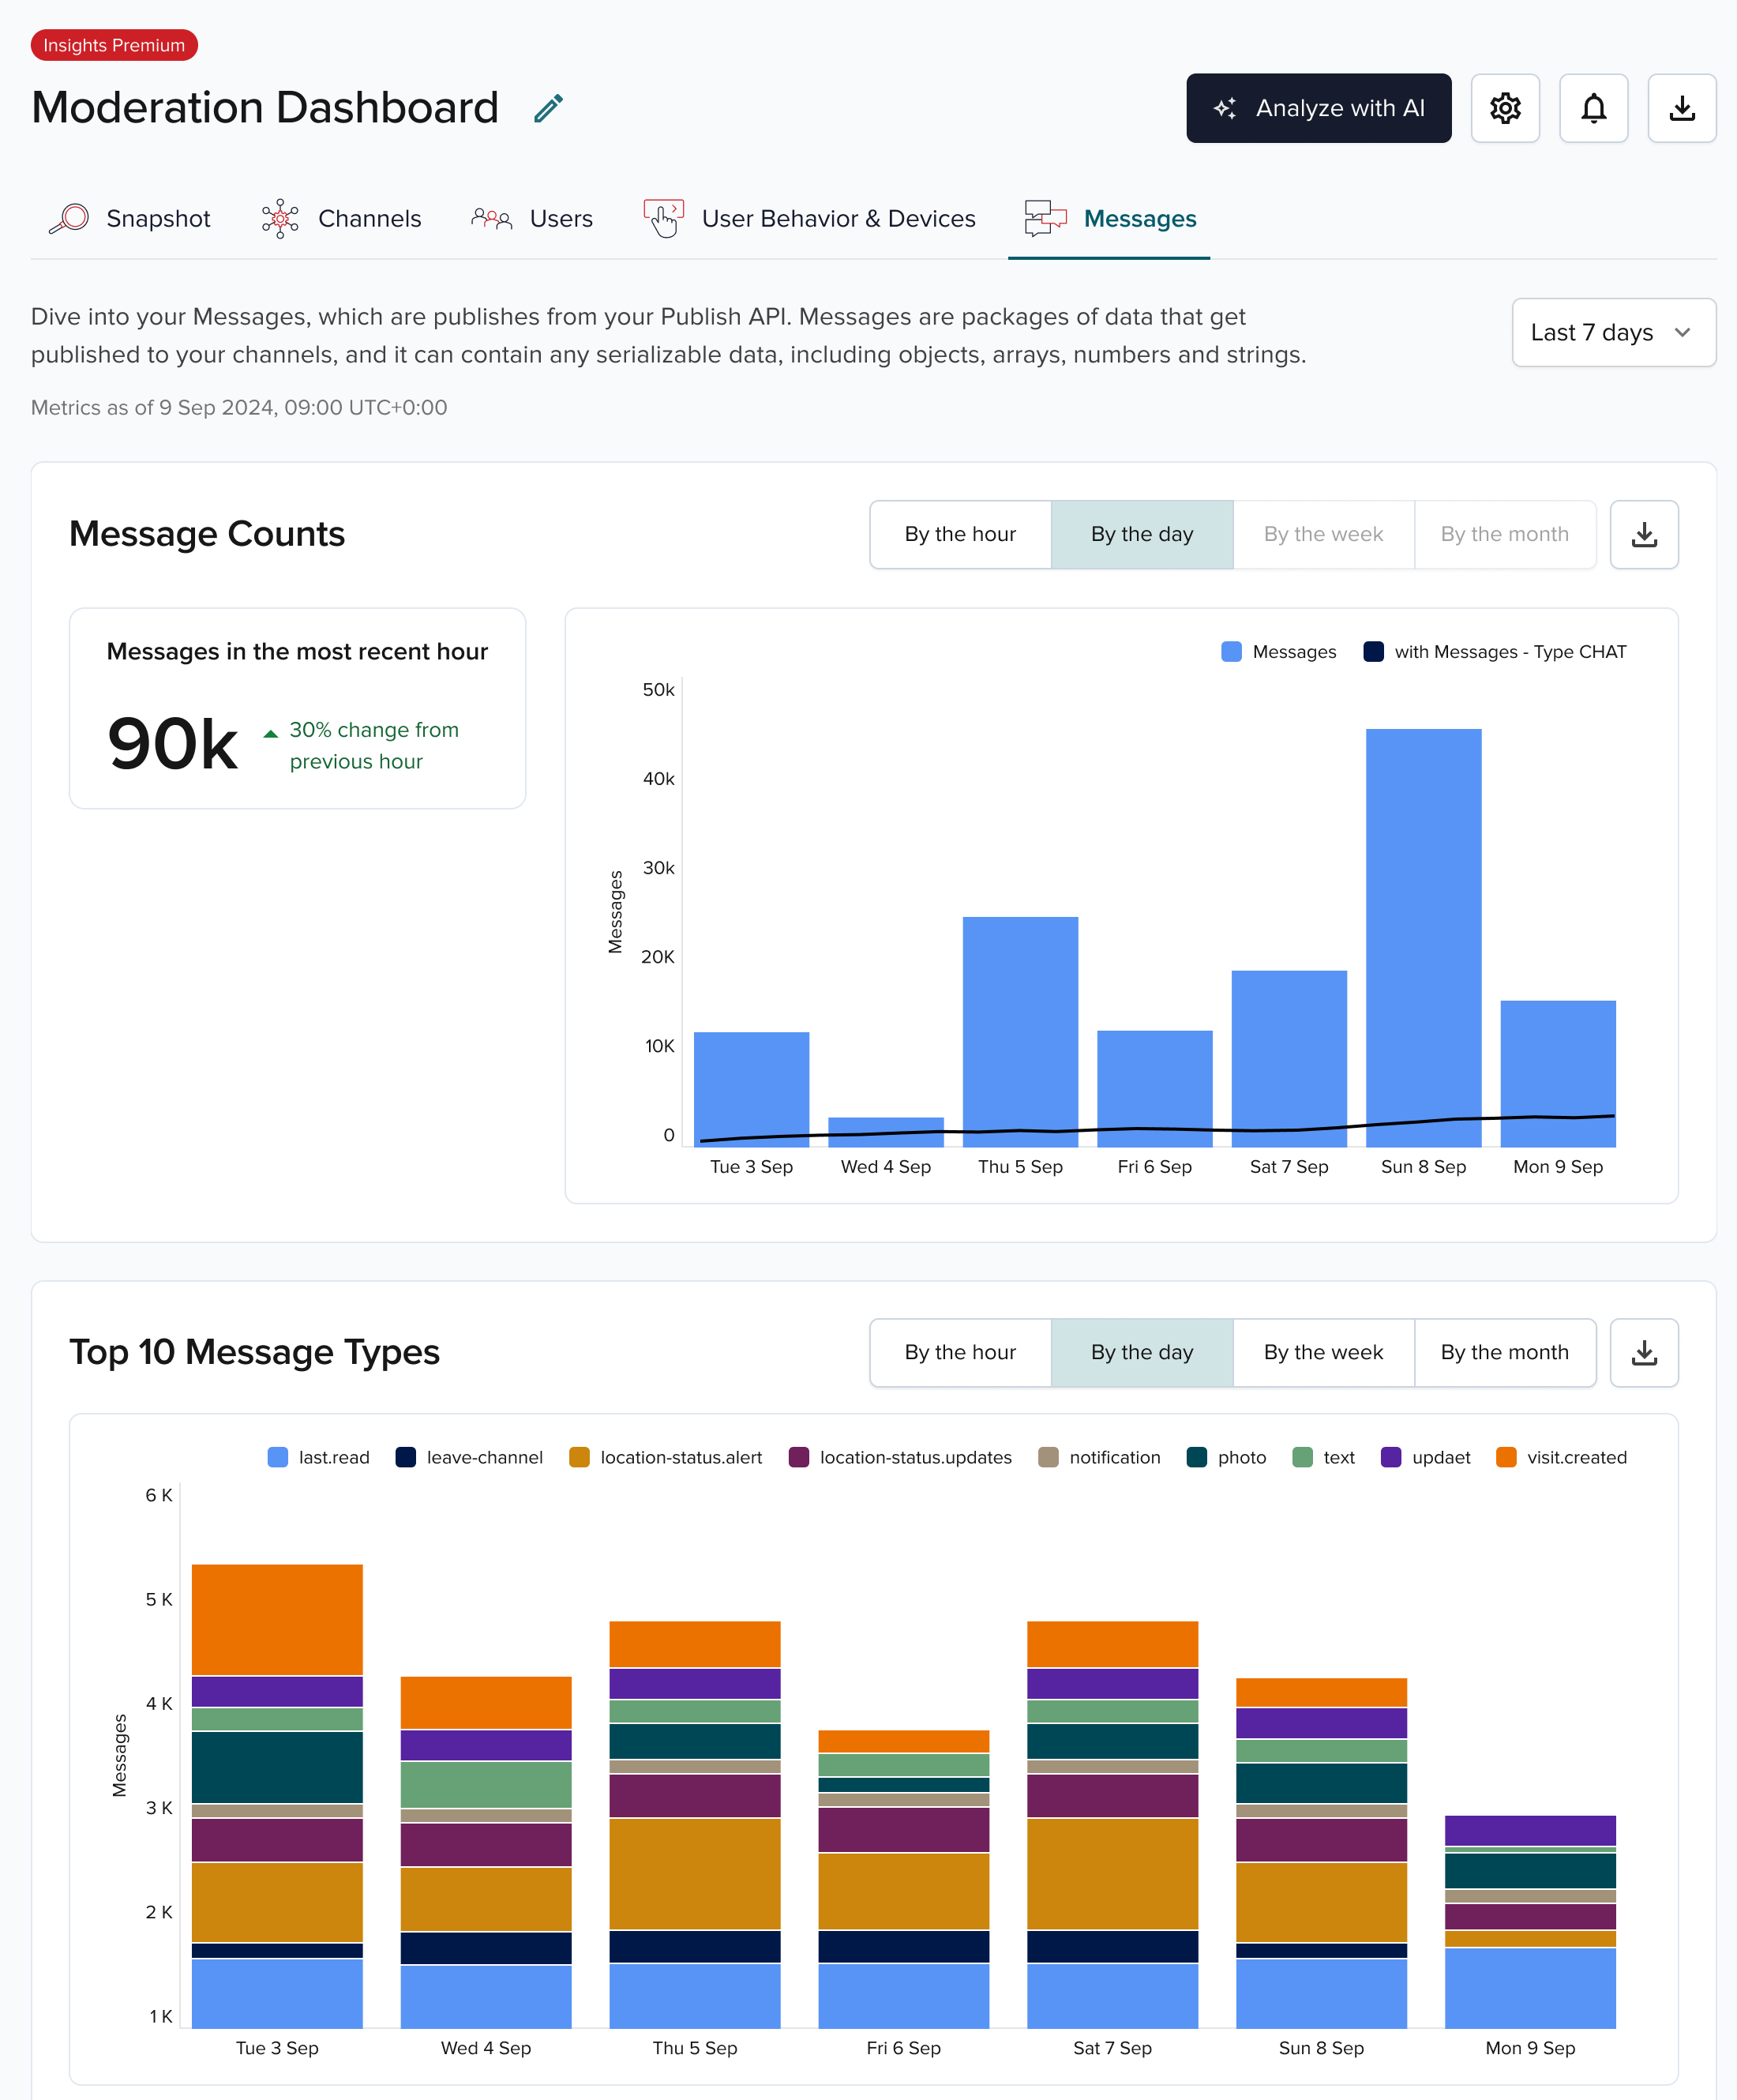Download dashboard data via download icon
1737x2100 pixels.
(1681, 107)
